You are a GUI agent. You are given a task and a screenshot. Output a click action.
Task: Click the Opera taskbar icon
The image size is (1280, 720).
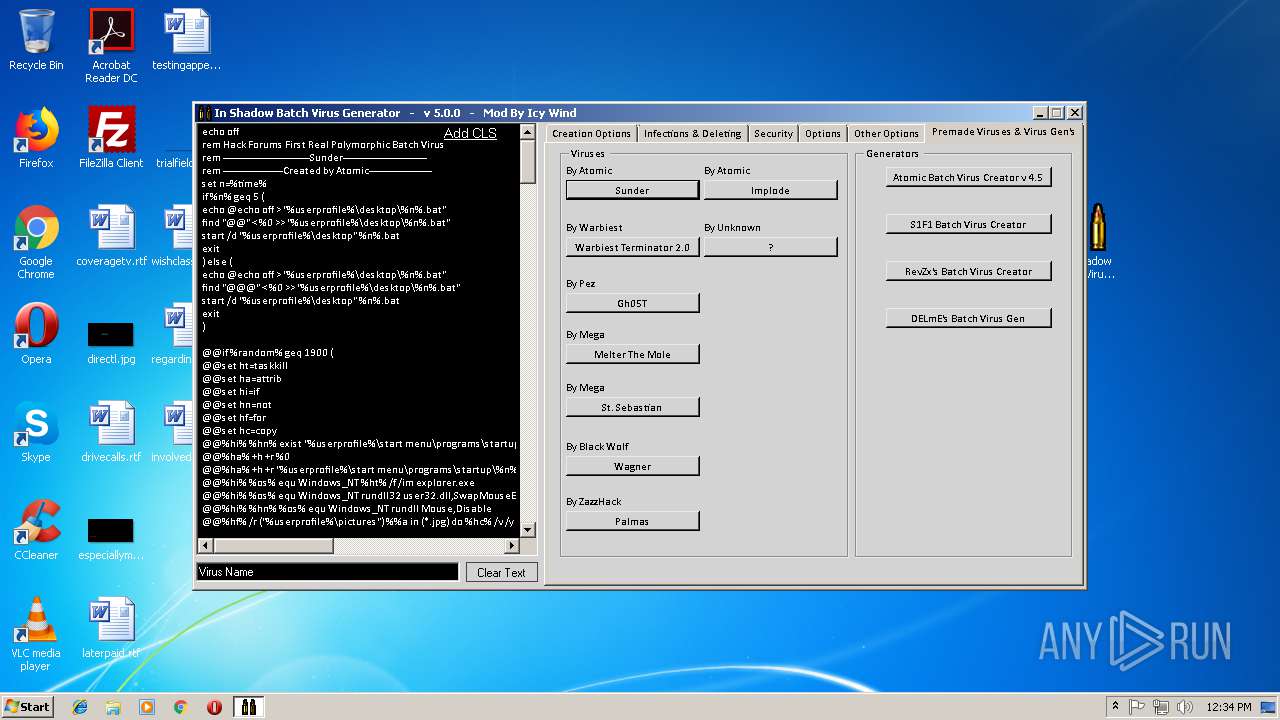tap(214, 707)
